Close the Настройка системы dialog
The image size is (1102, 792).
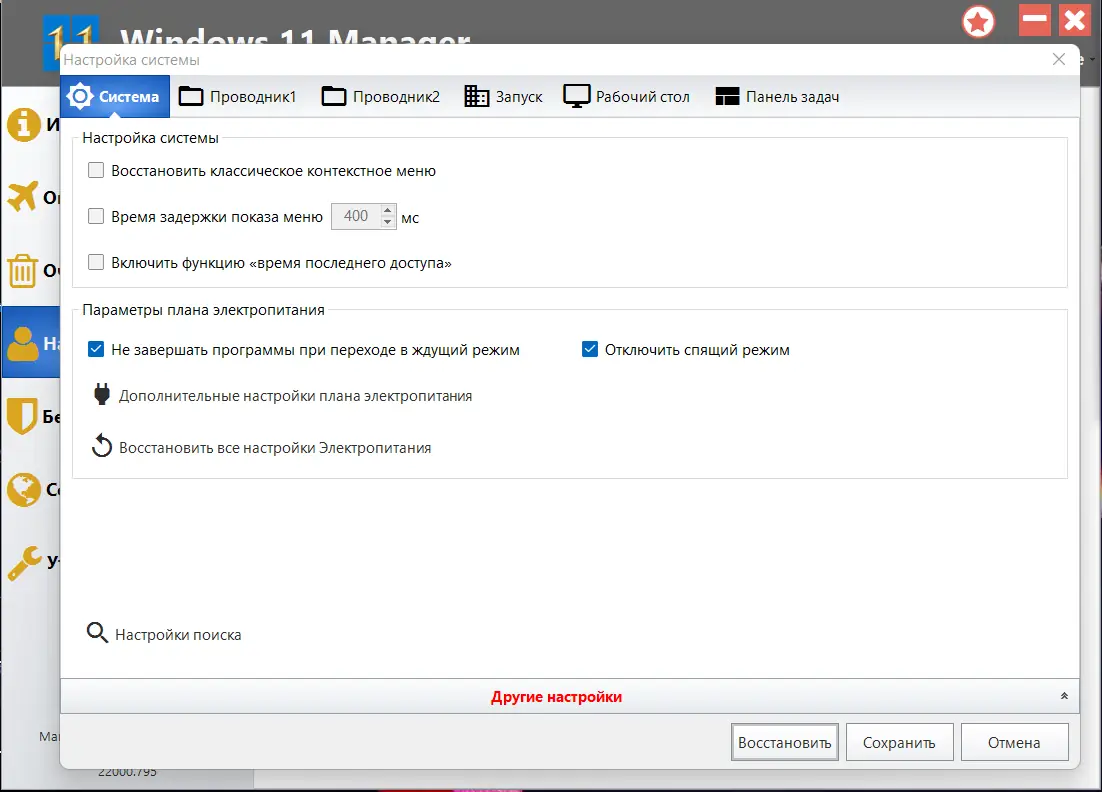pyautogui.click(x=1059, y=60)
